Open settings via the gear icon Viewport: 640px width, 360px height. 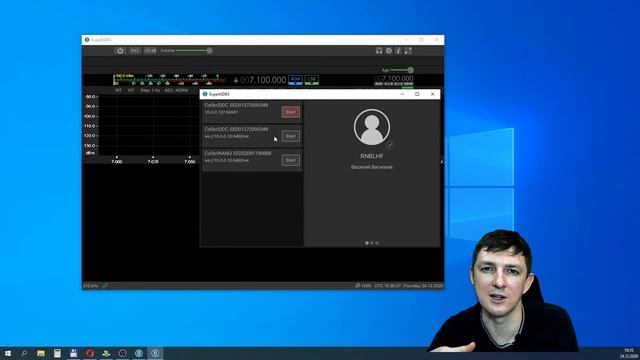click(389, 51)
